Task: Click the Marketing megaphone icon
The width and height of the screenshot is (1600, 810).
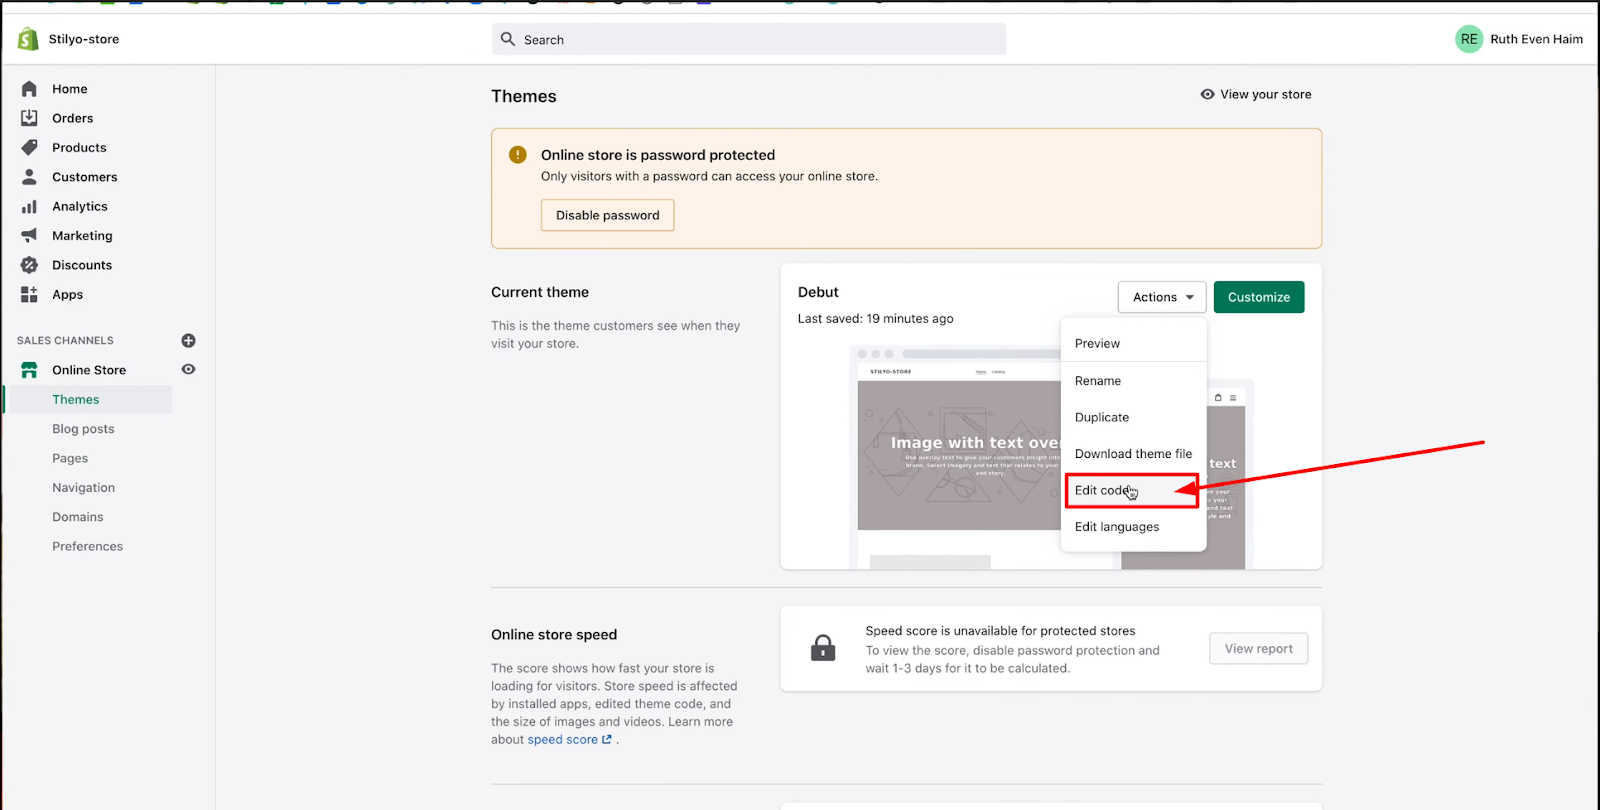Action: coord(29,236)
